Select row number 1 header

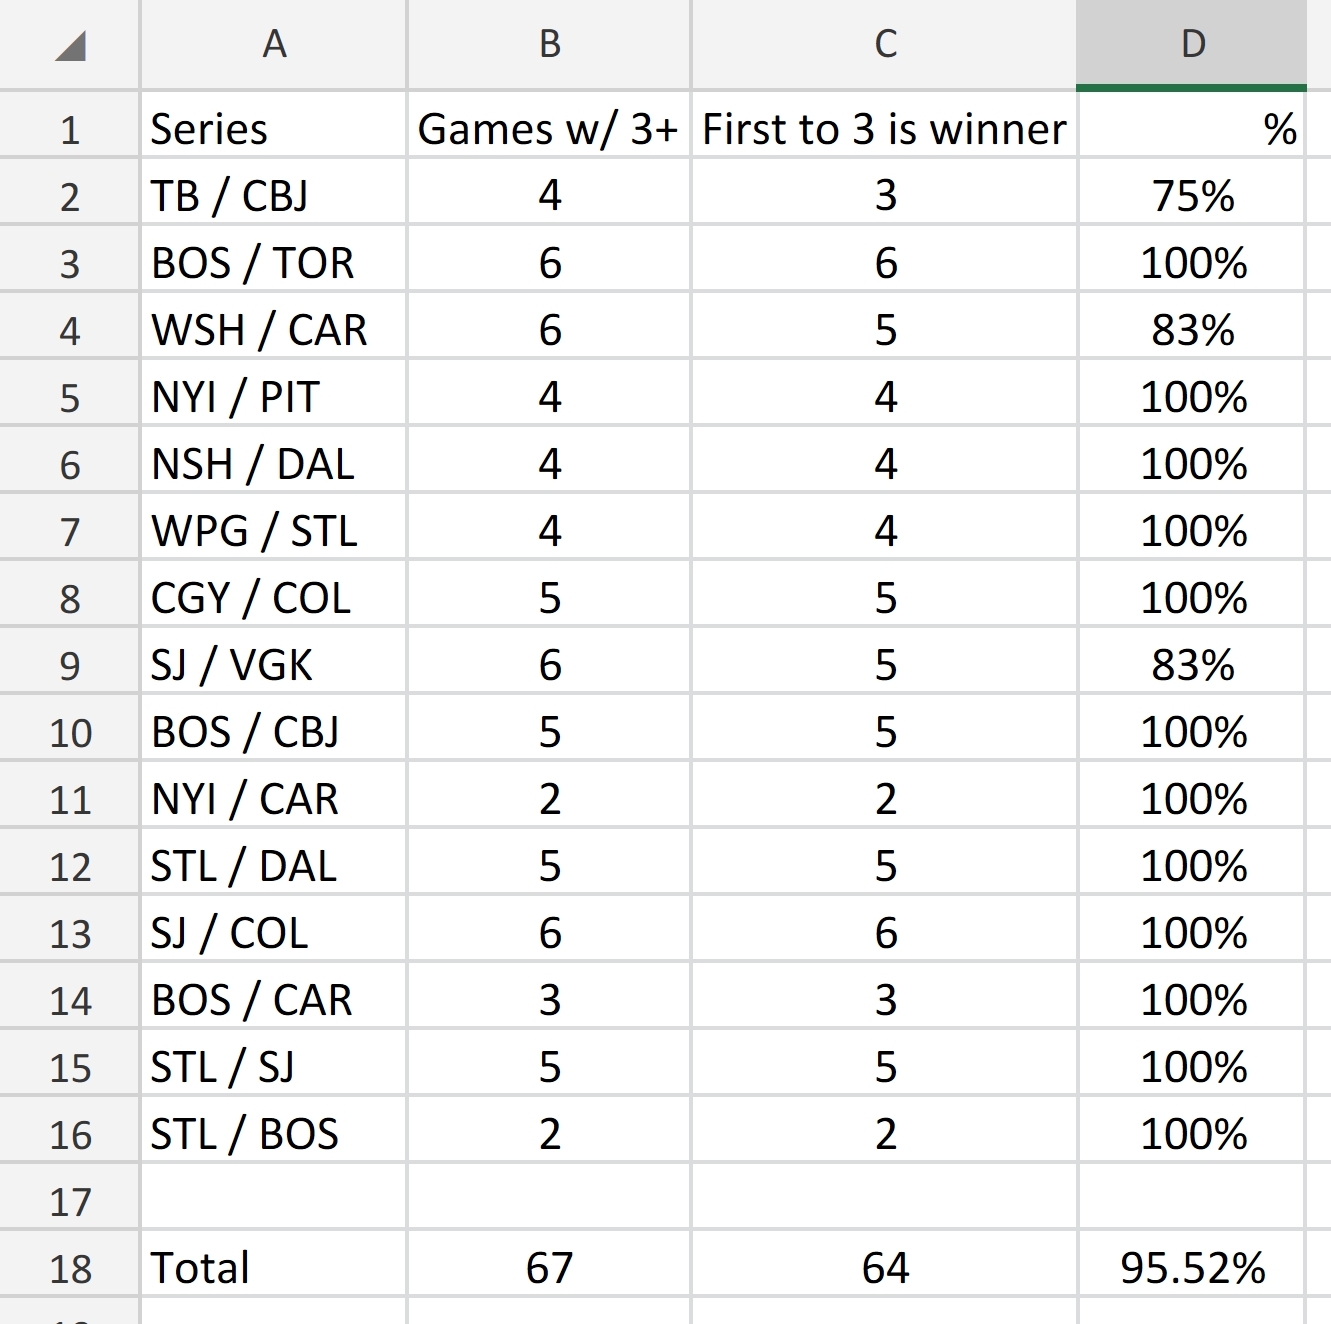click(x=66, y=127)
